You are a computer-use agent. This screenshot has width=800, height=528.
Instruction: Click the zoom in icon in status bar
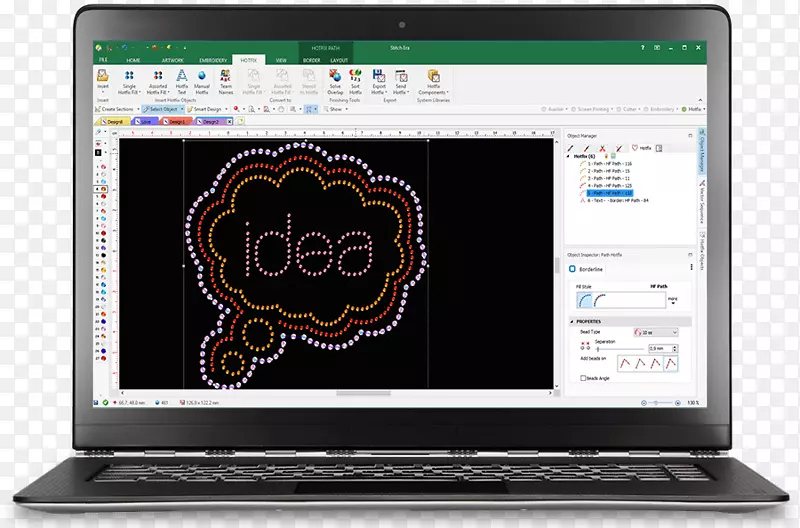coord(678,403)
